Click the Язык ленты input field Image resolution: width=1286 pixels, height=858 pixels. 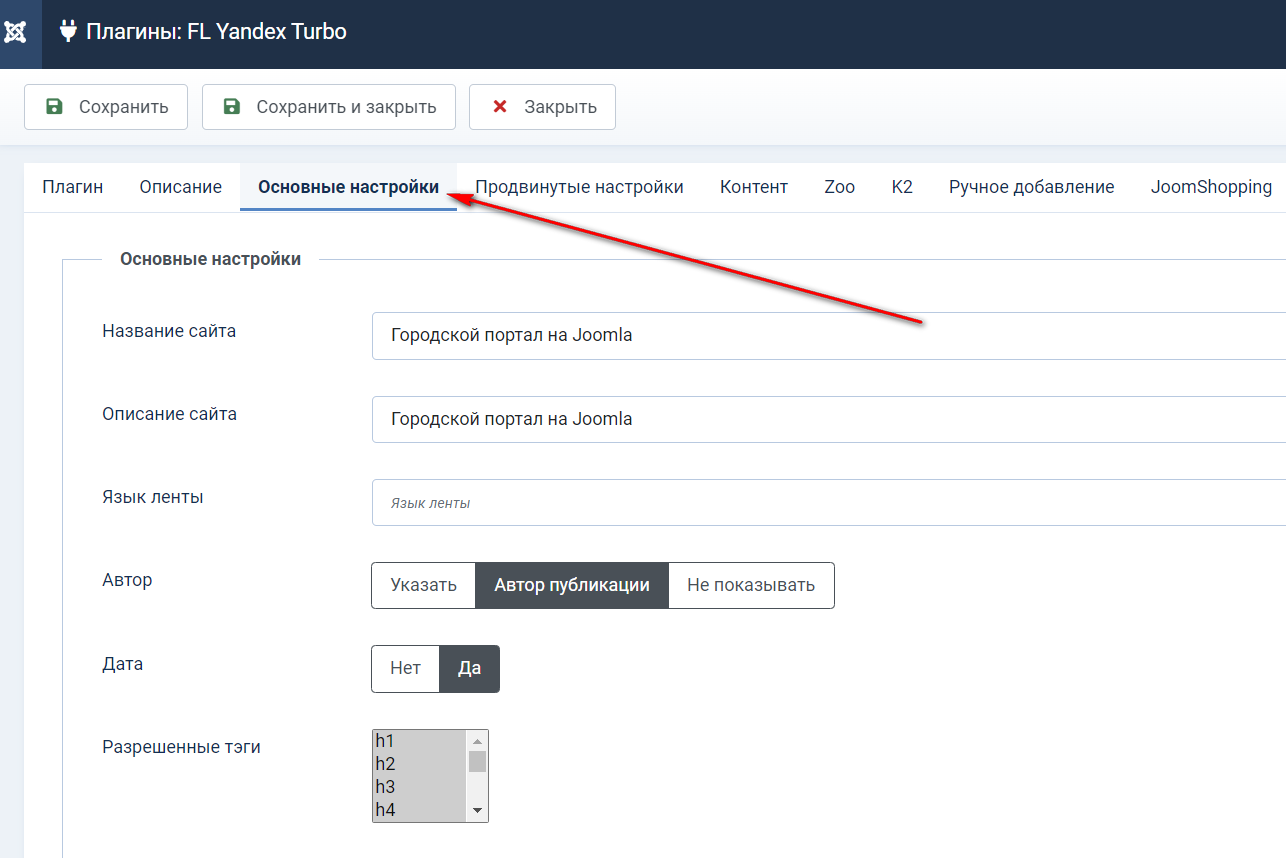point(828,503)
